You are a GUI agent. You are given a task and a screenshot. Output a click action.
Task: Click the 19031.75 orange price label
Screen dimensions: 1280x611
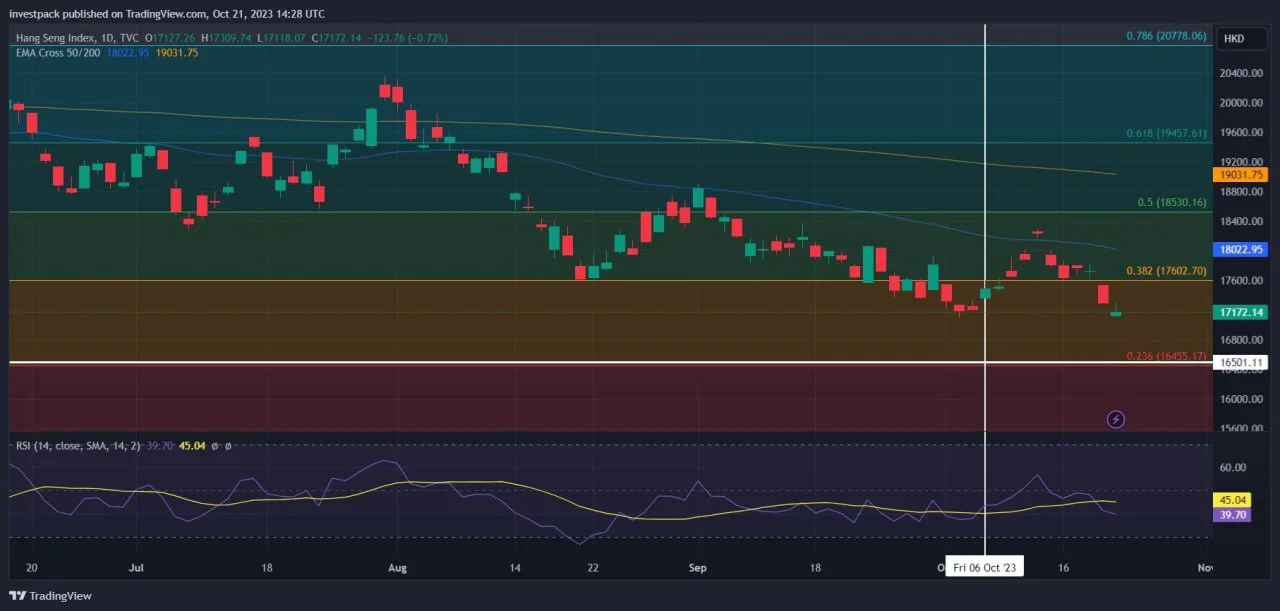click(x=1240, y=174)
